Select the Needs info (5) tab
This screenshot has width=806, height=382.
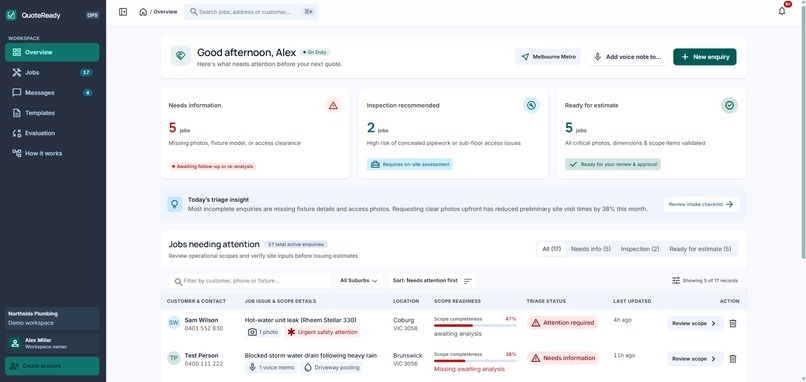coord(591,249)
